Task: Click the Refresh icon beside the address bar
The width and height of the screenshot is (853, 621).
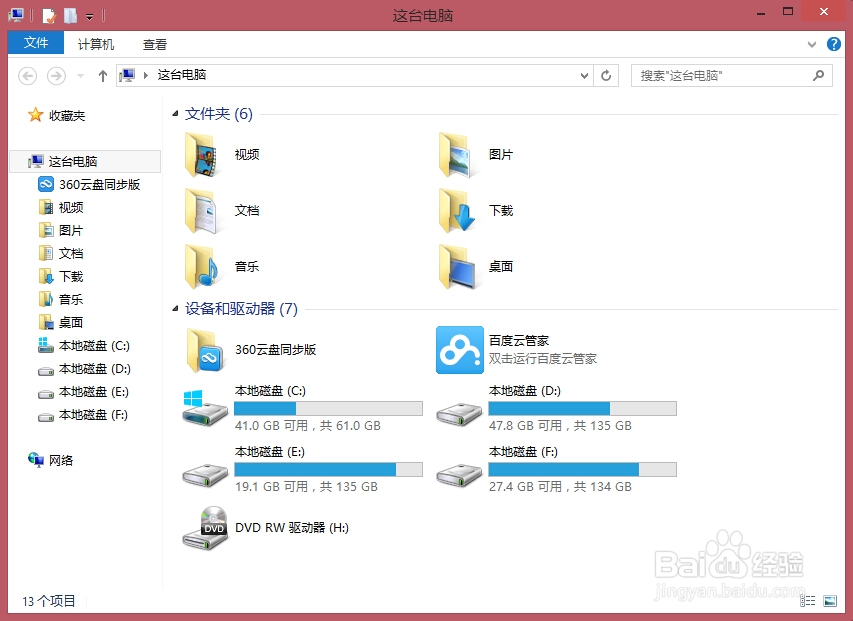Action: point(606,75)
